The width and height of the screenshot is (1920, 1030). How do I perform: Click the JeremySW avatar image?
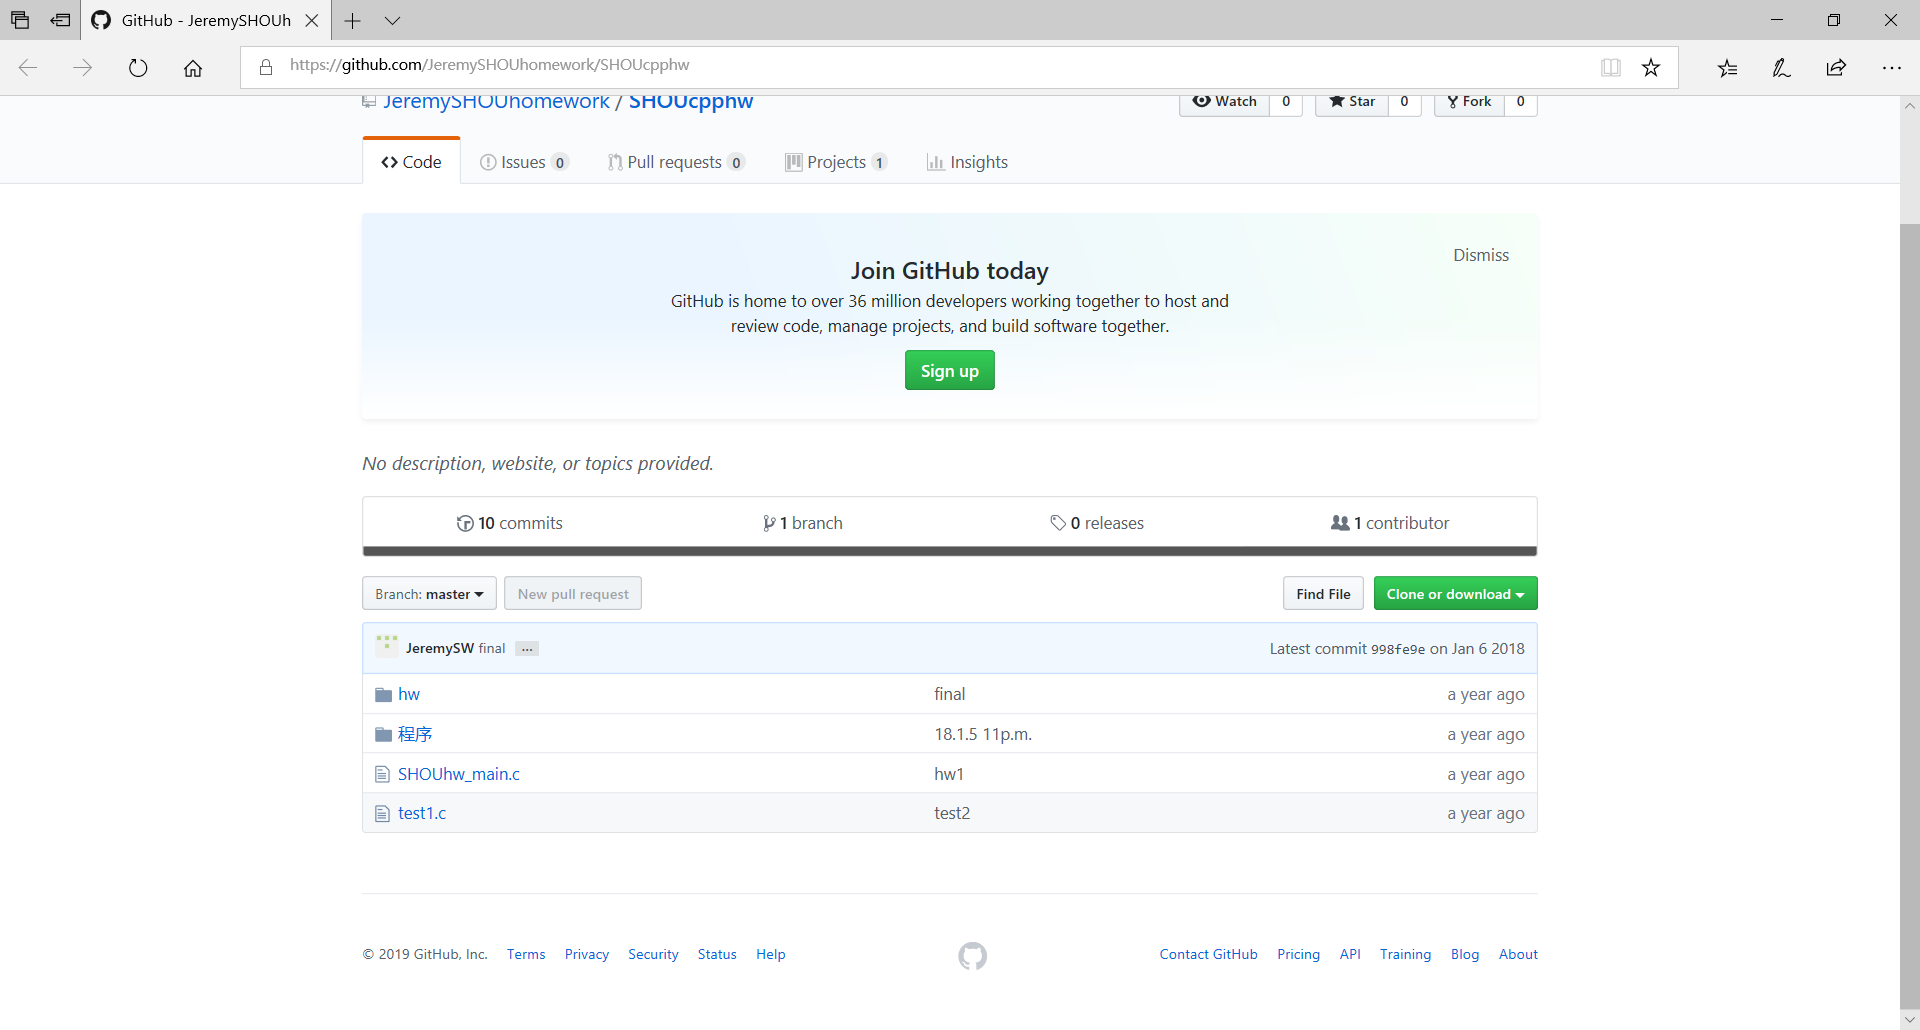point(387,648)
